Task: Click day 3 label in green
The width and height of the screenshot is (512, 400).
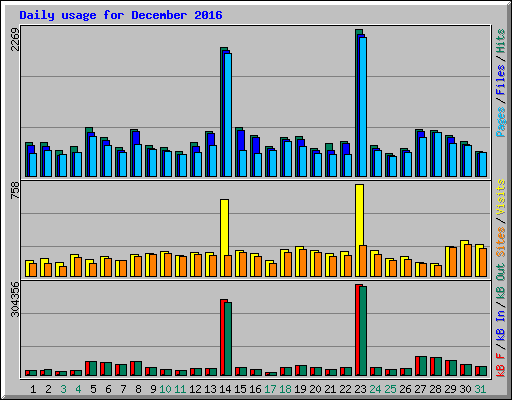Action: point(63,389)
